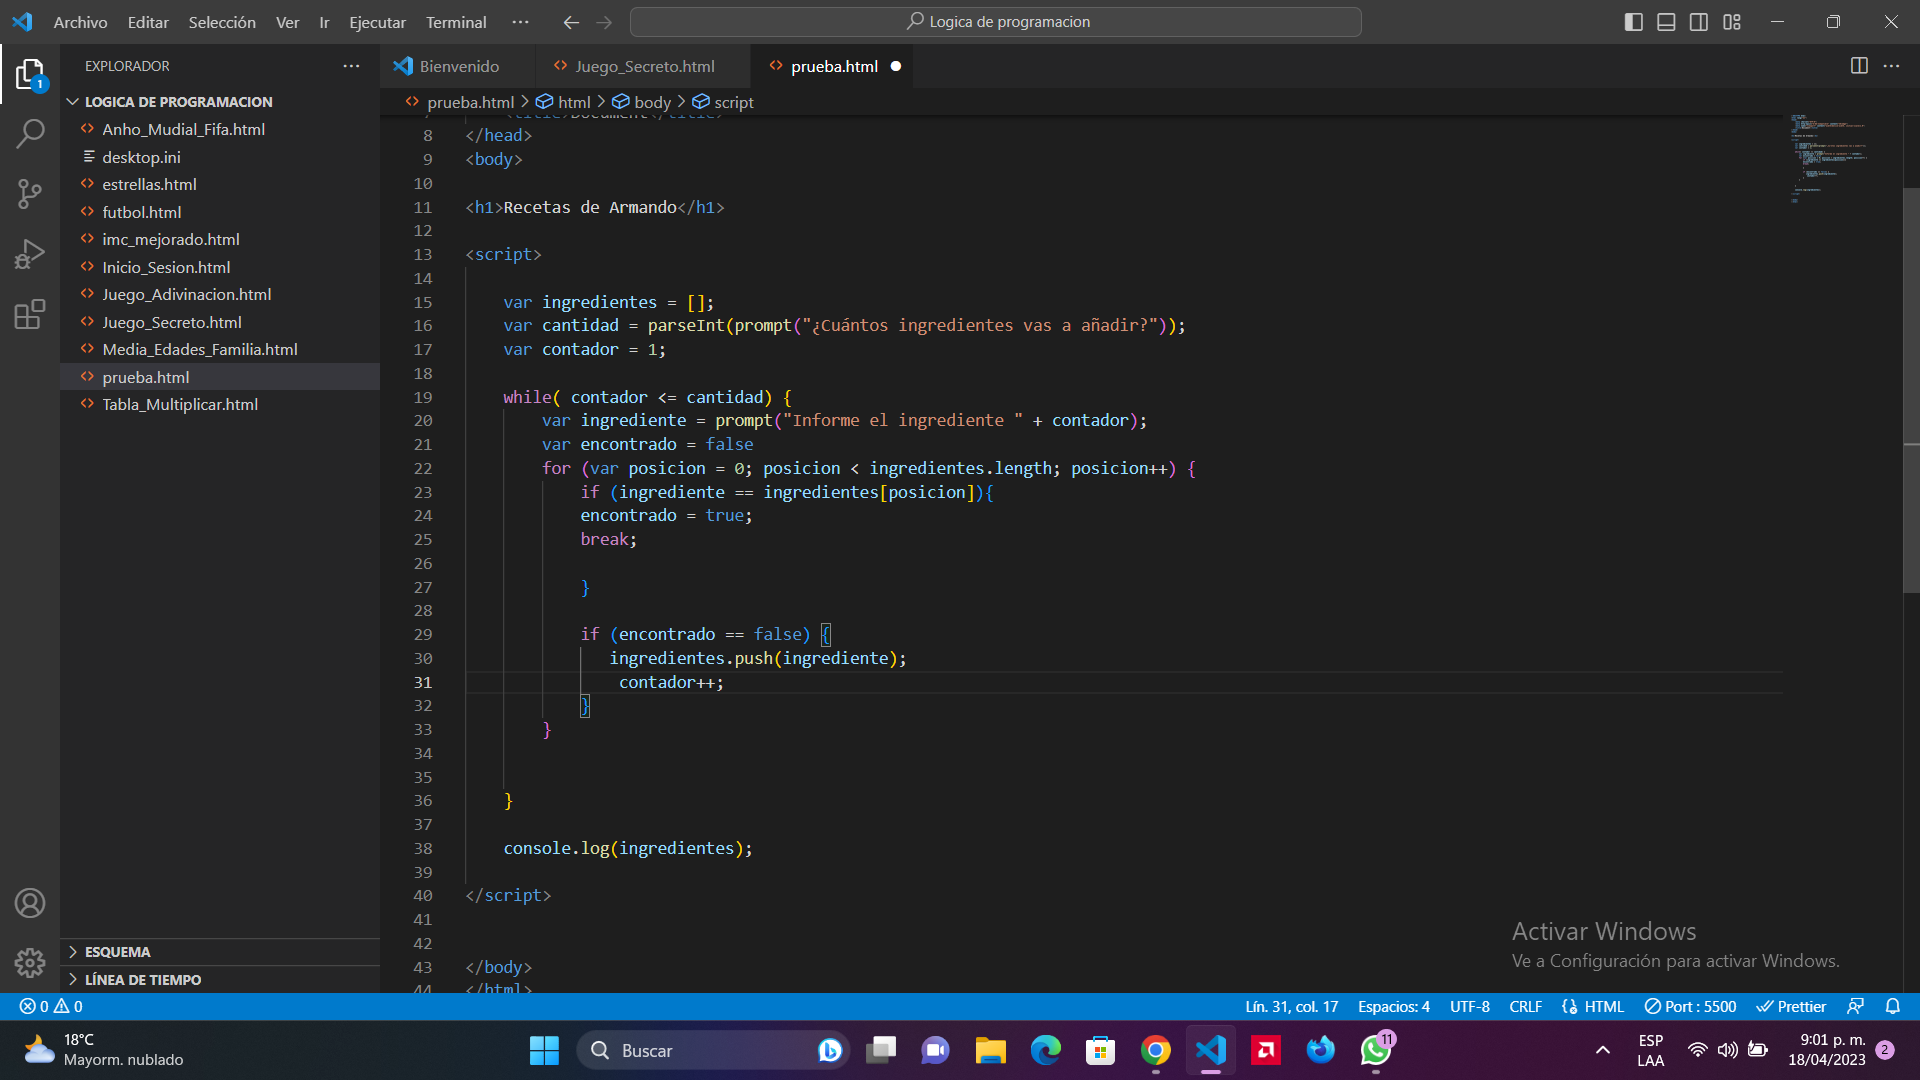Open Editar menu
The image size is (1920, 1080).
pyautogui.click(x=148, y=22)
